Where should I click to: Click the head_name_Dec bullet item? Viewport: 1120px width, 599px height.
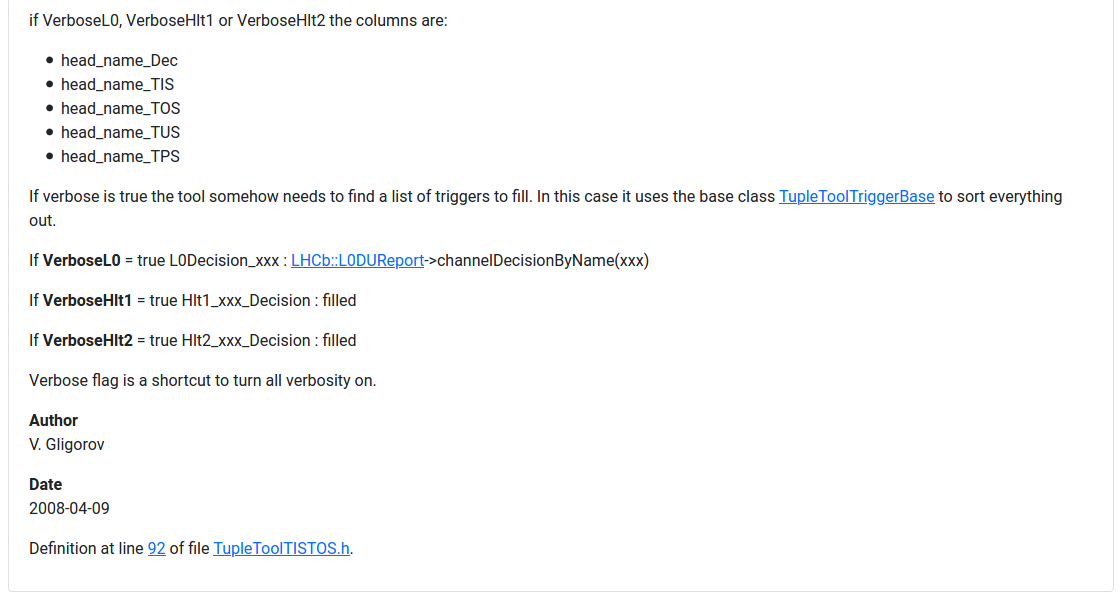coord(119,61)
